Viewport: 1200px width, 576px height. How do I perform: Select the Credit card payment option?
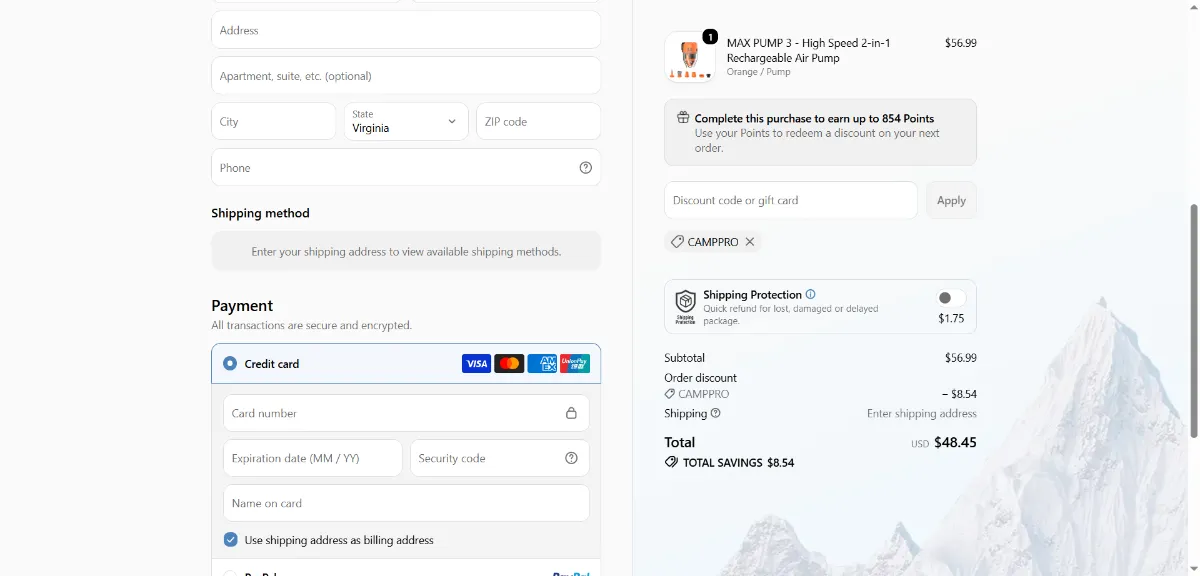pyautogui.click(x=230, y=364)
